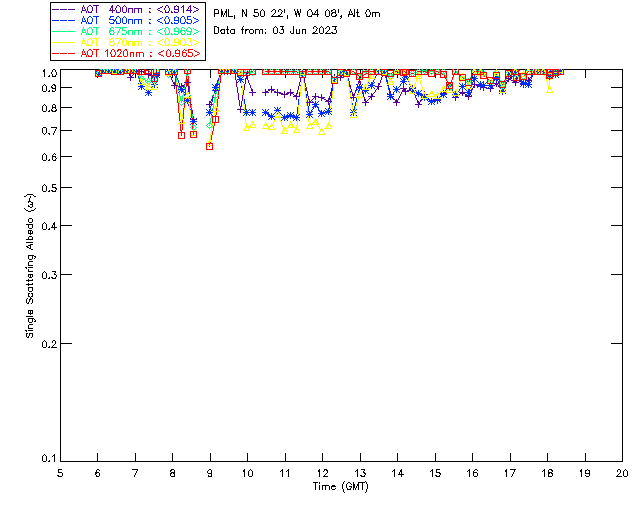Click the 0.6 y-axis tick label
640x512 pixels.
49,157
